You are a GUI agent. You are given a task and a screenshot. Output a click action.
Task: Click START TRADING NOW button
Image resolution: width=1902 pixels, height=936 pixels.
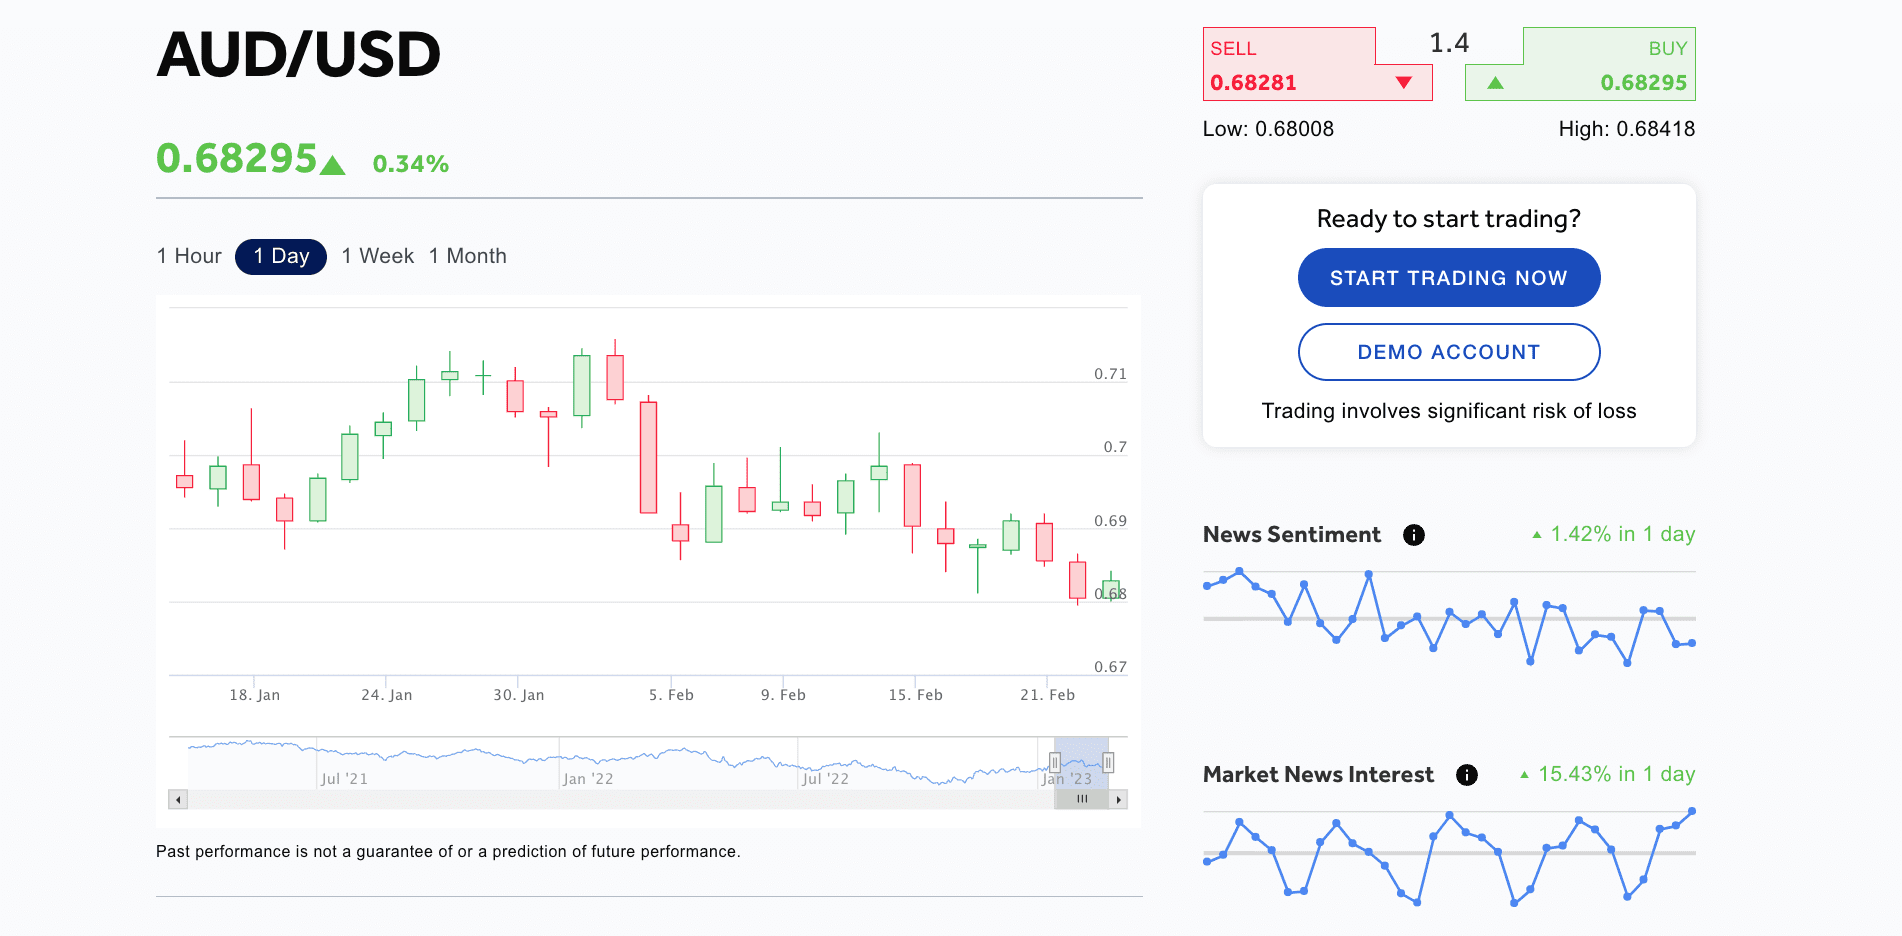[x=1449, y=278]
